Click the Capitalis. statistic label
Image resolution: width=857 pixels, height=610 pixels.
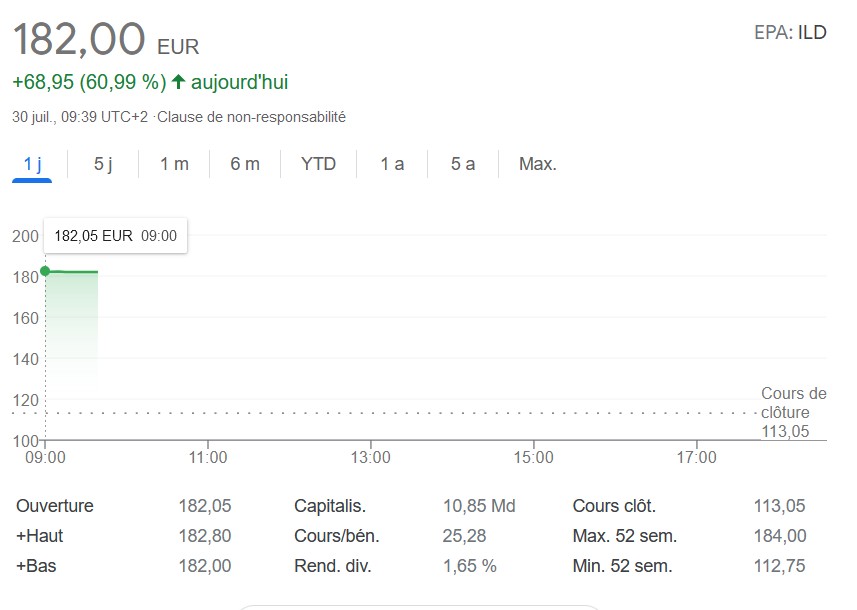coord(329,506)
